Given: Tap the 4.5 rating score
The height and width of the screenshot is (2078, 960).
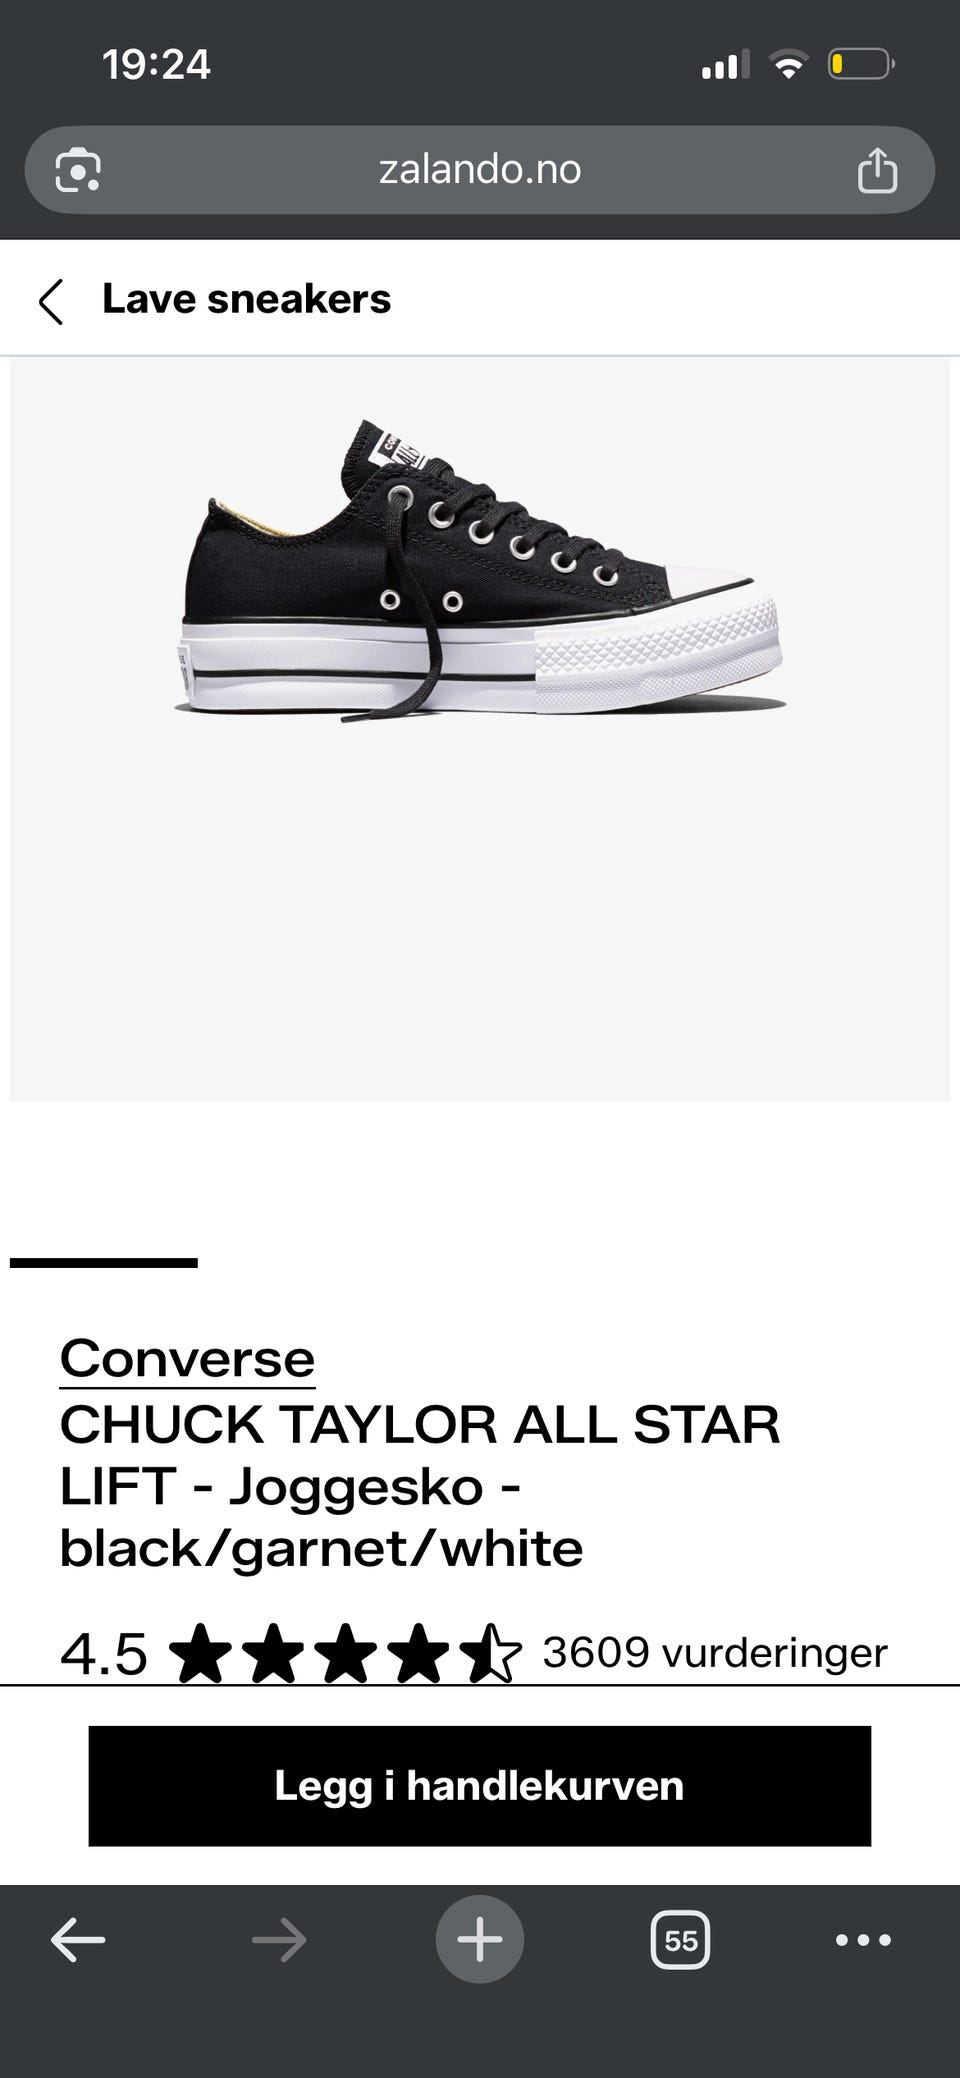Looking at the screenshot, I should tap(104, 1653).
